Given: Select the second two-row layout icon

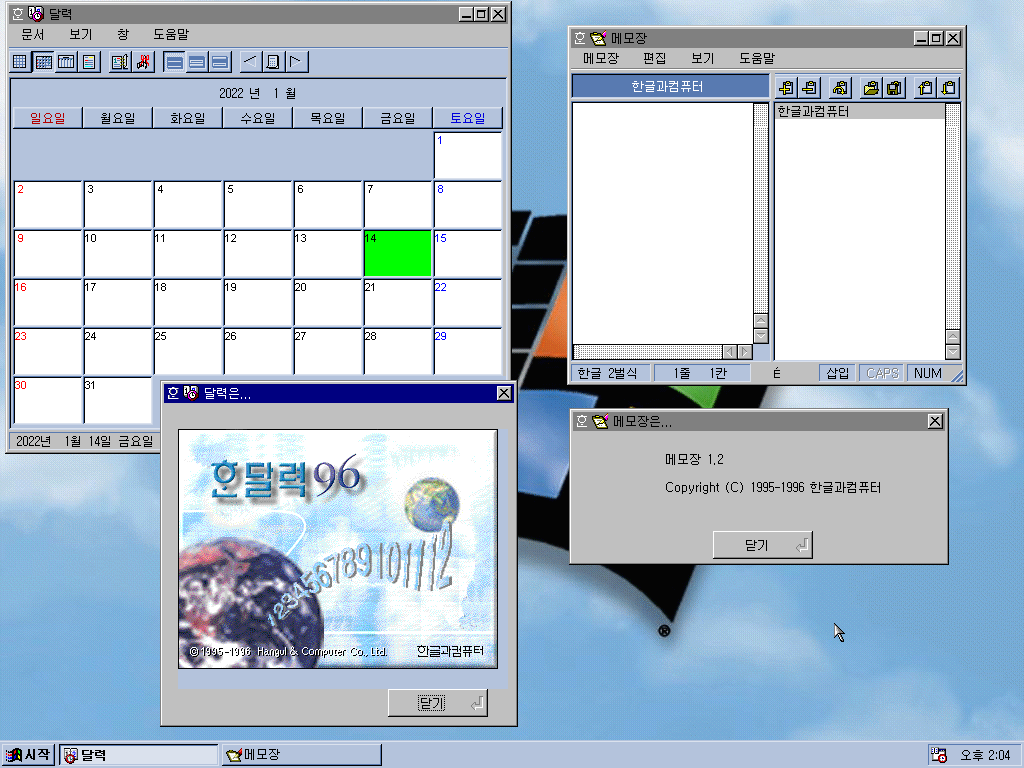Looking at the screenshot, I should (197, 62).
